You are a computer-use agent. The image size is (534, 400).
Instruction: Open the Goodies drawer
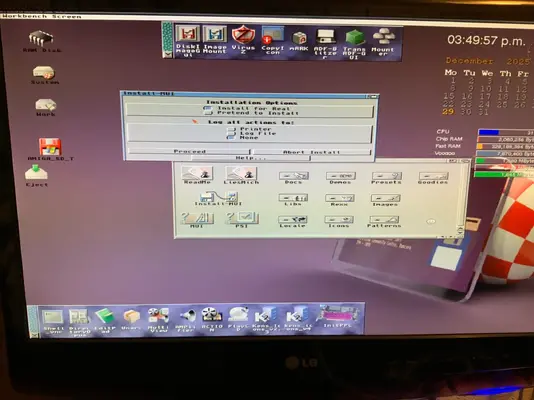click(433, 178)
